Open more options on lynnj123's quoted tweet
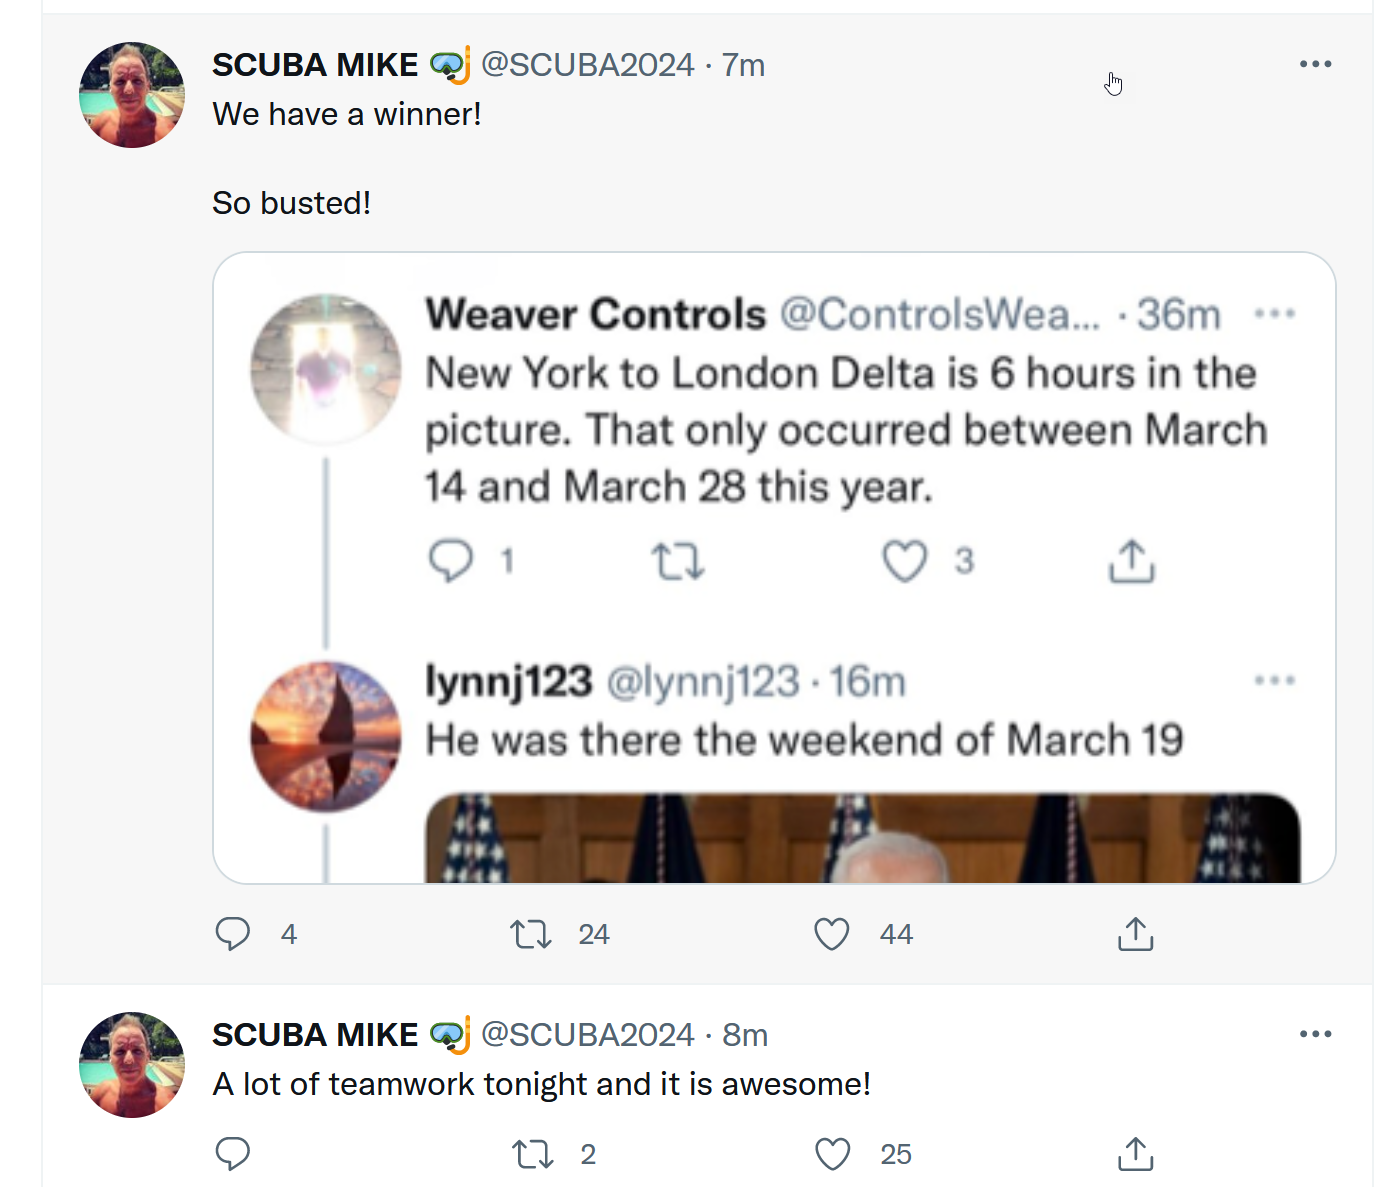The width and height of the screenshot is (1400, 1187). click(1275, 680)
